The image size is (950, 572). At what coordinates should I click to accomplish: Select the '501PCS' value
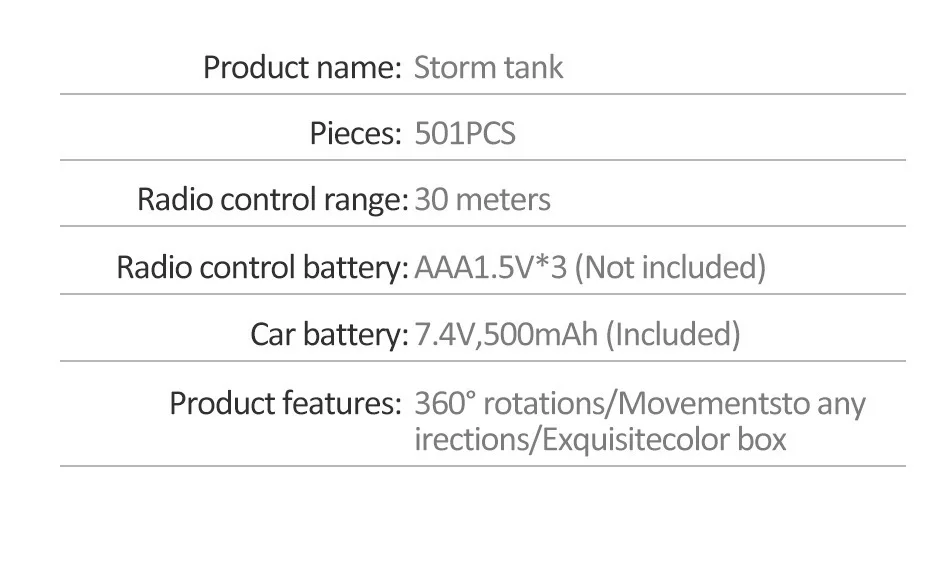465,133
